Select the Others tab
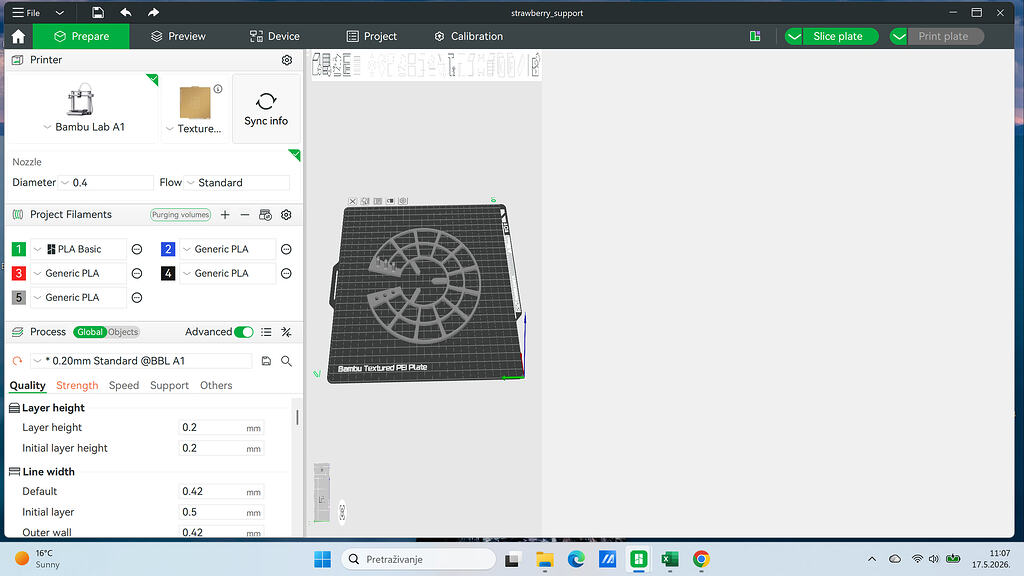Screen dimensions: 1024x576 tap(216, 385)
